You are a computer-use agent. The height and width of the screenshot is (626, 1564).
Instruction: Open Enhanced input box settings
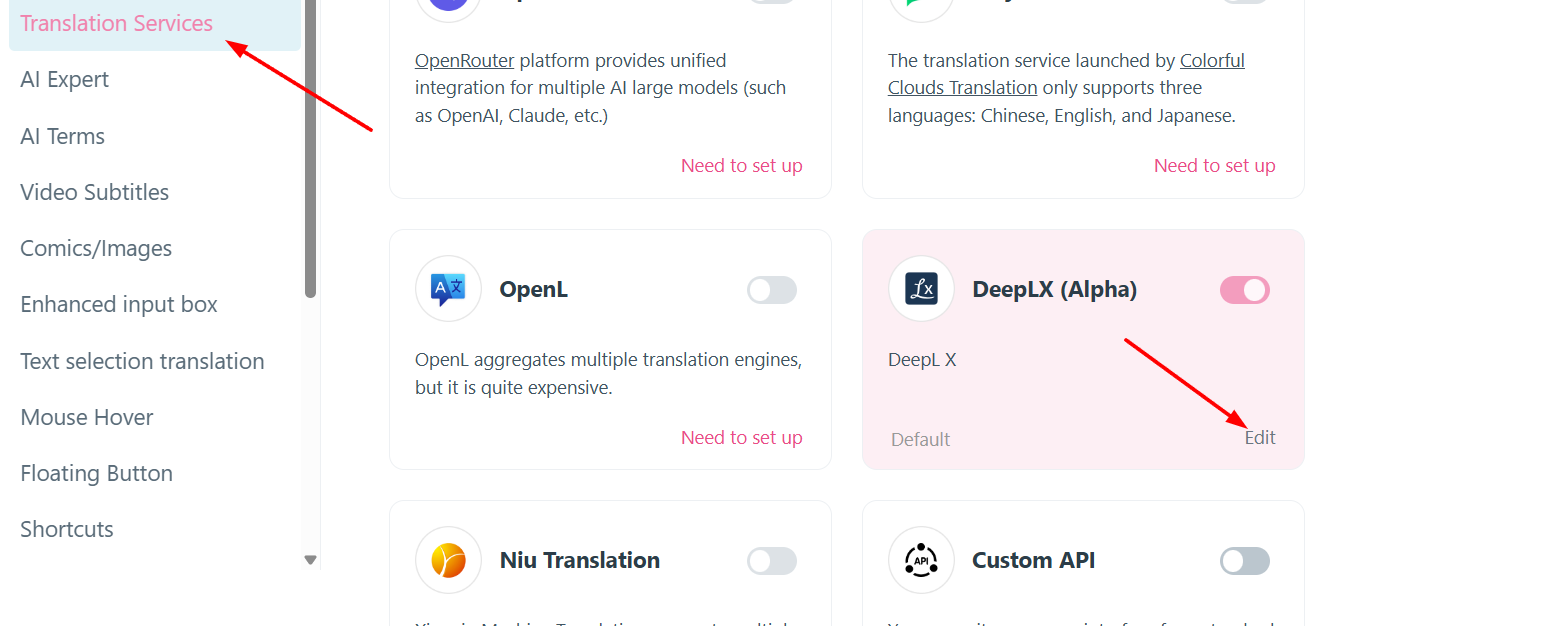119,304
